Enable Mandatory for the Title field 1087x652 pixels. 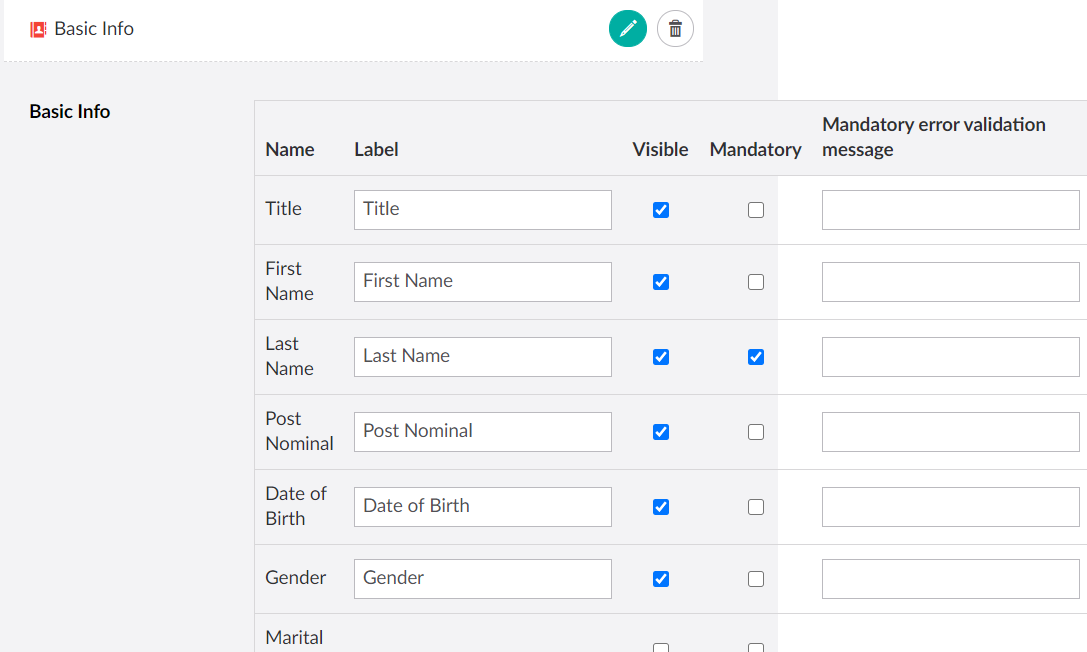pyautogui.click(x=755, y=209)
